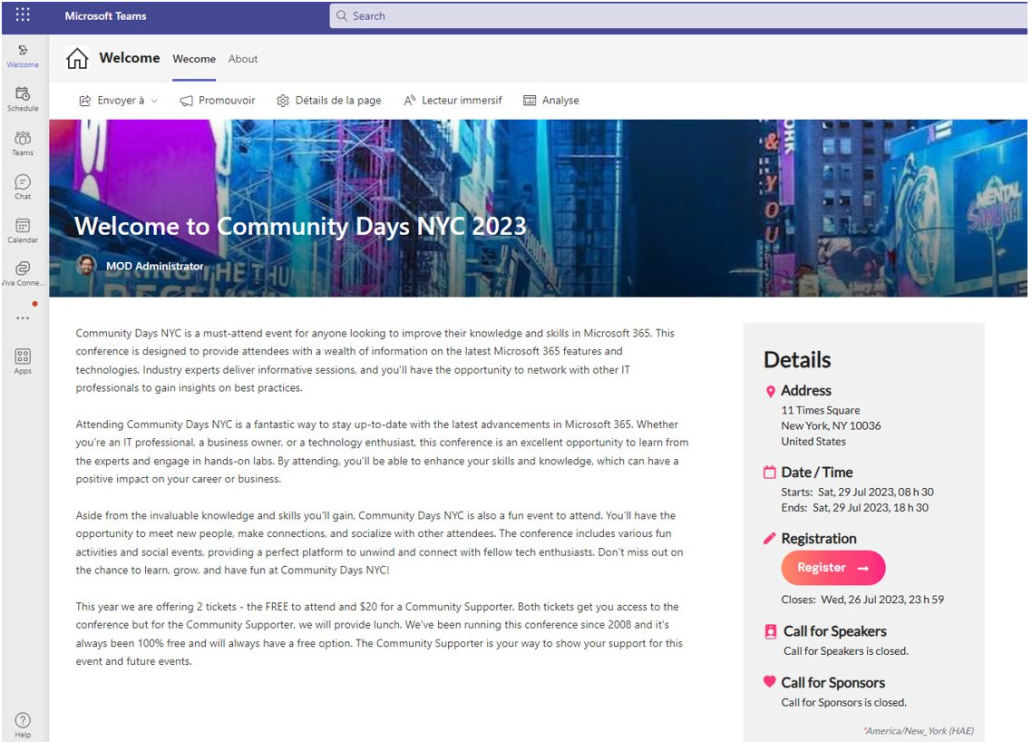
Task: Click the Lecteur immersif reader icon
Action: point(409,101)
